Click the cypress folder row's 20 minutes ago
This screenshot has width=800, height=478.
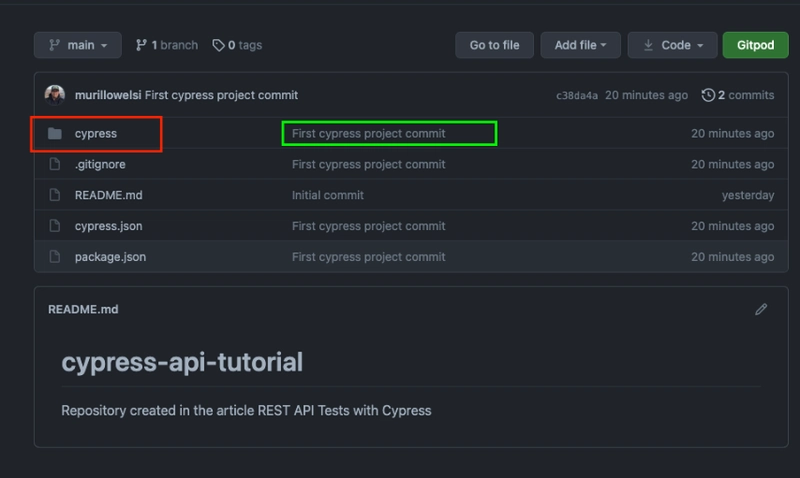click(x=733, y=134)
